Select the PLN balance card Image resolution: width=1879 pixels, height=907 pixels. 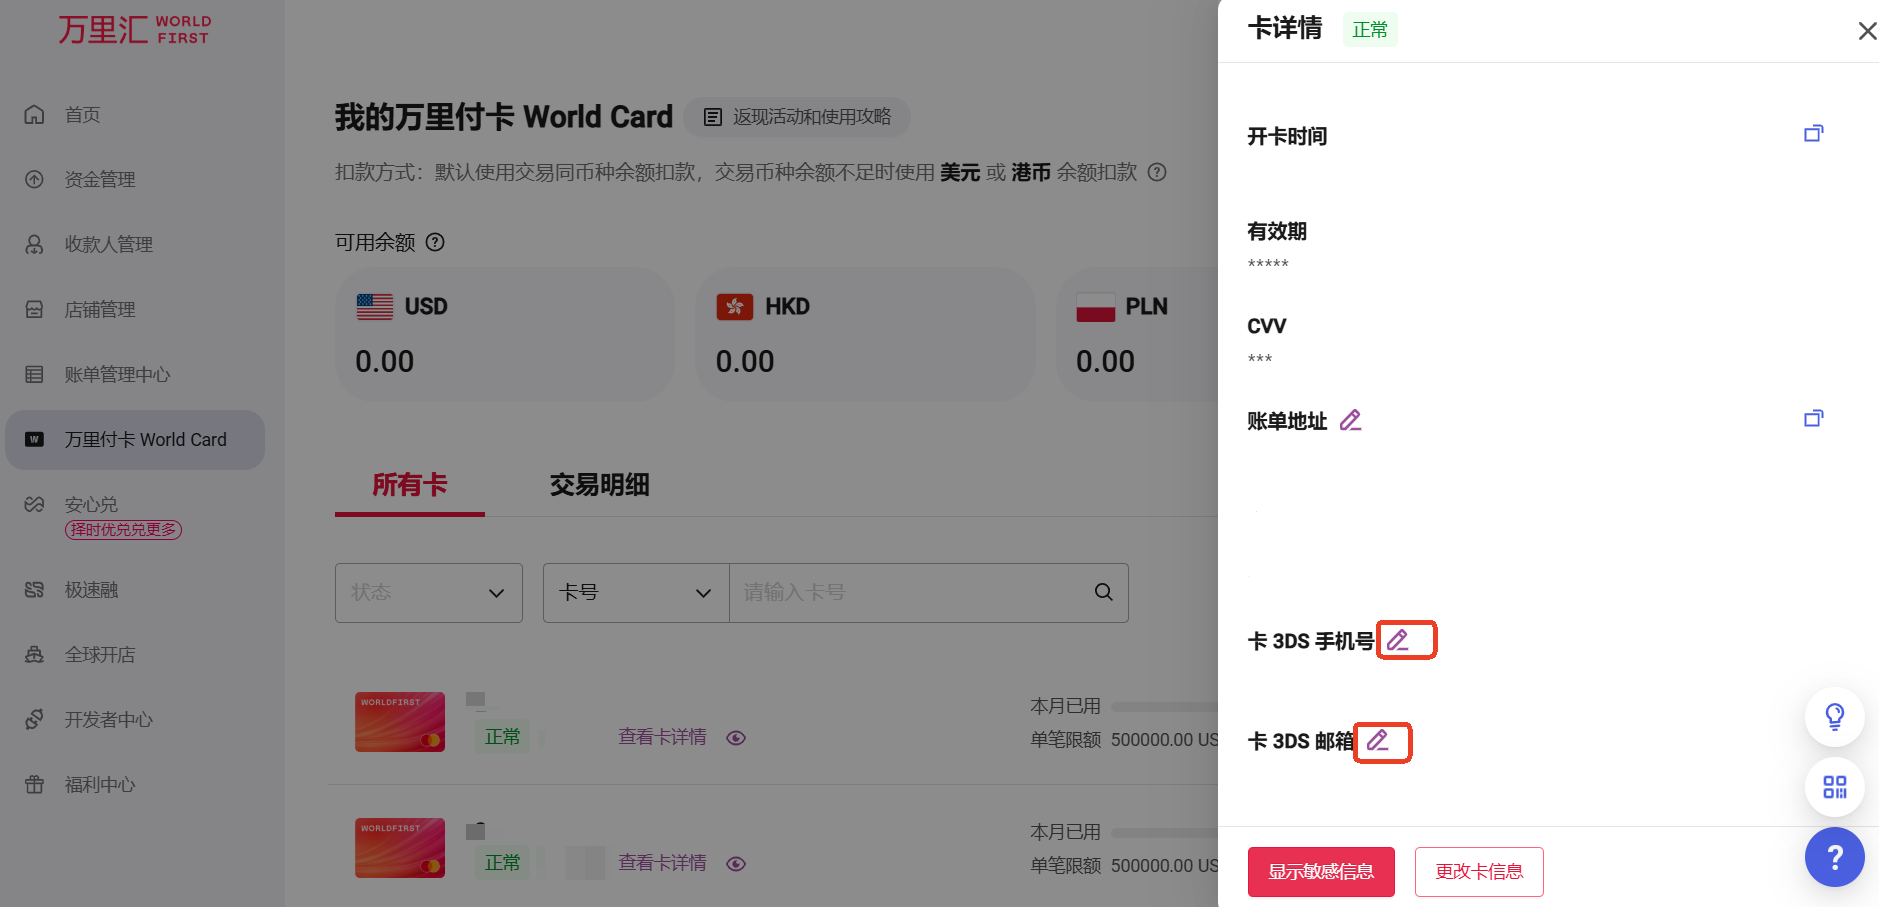[1137, 334]
